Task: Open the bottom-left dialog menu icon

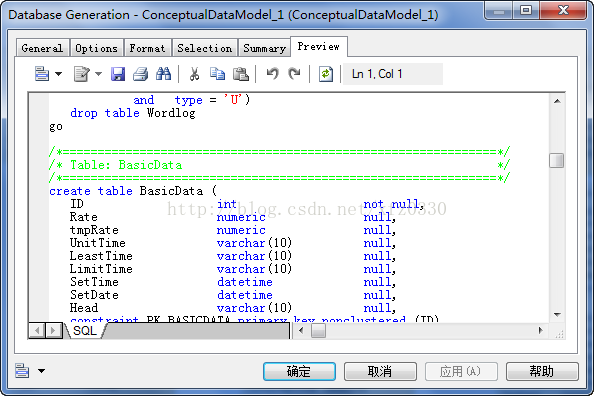Action: click(22, 371)
